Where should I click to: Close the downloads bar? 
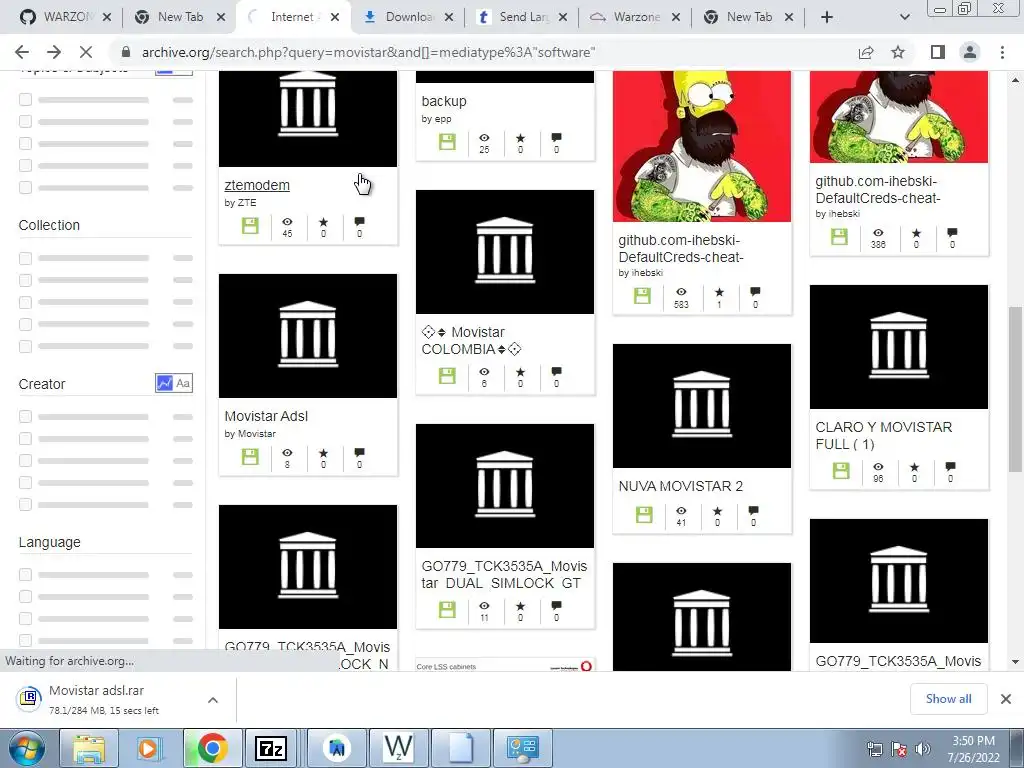(x=1006, y=699)
